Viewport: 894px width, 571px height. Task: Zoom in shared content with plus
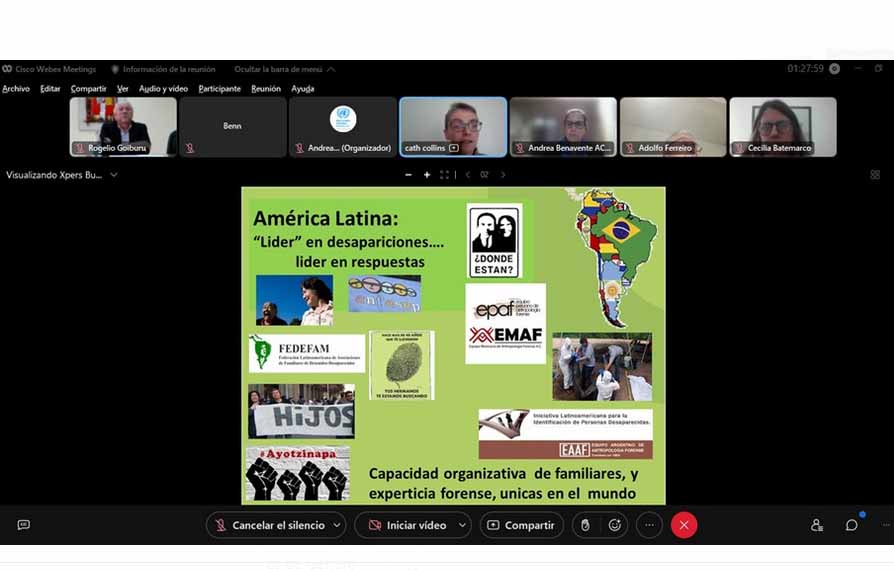(426, 175)
